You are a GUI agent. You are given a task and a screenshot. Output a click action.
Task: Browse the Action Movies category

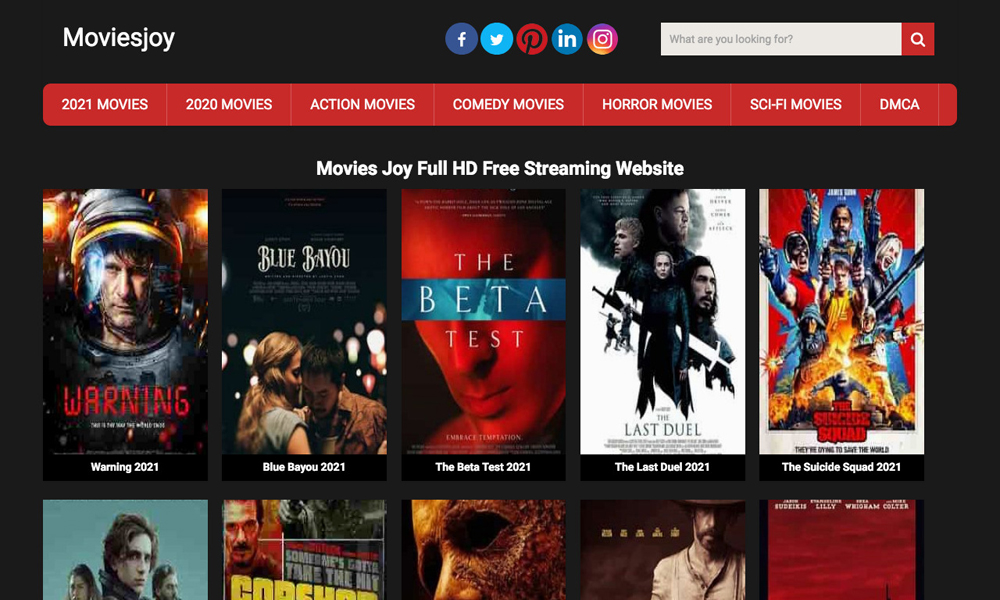coord(362,104)
